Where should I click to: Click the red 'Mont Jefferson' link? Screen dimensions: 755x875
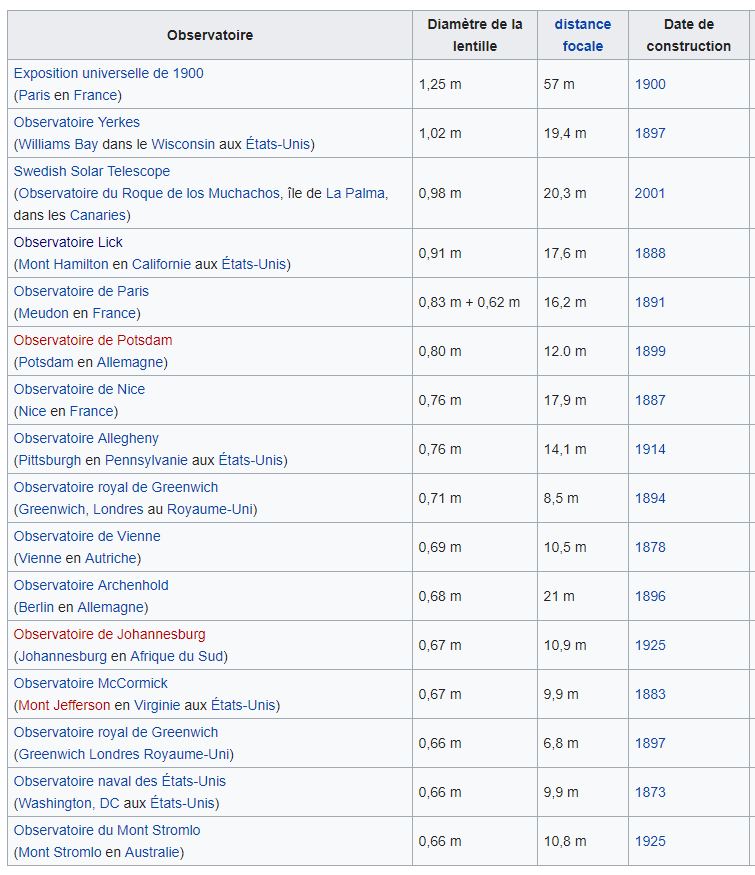coord(64,705)
